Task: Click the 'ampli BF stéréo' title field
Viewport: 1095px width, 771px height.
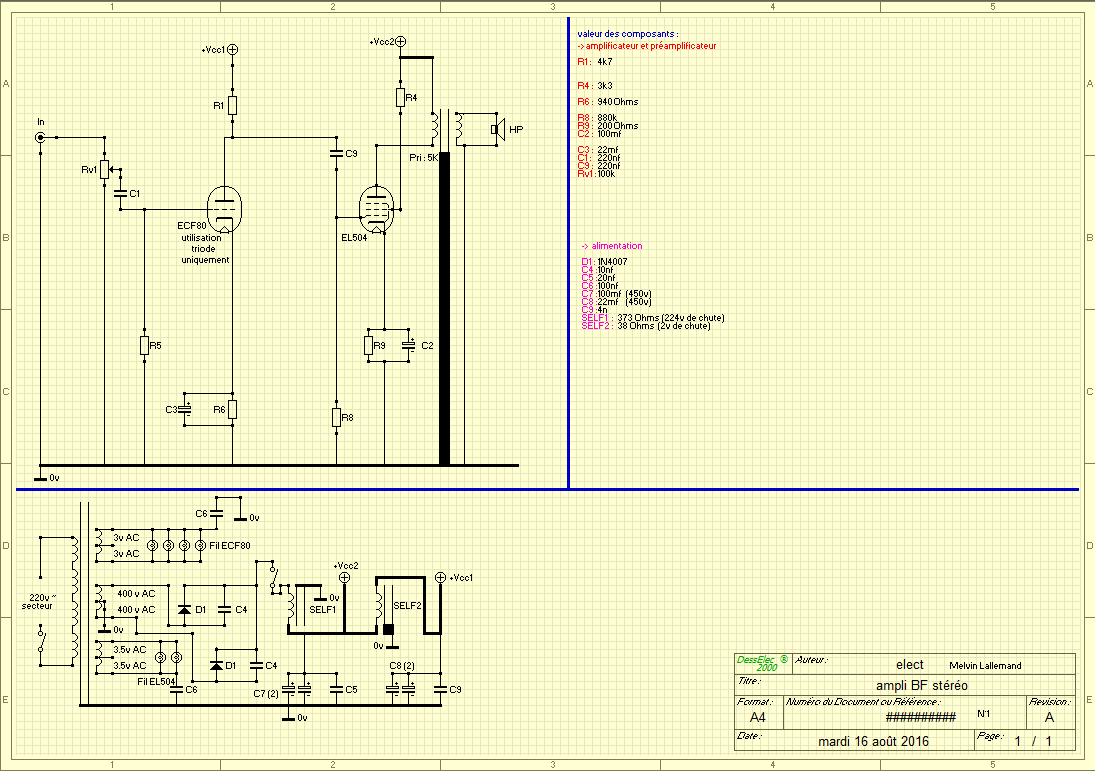Action: tap(922, 685)
